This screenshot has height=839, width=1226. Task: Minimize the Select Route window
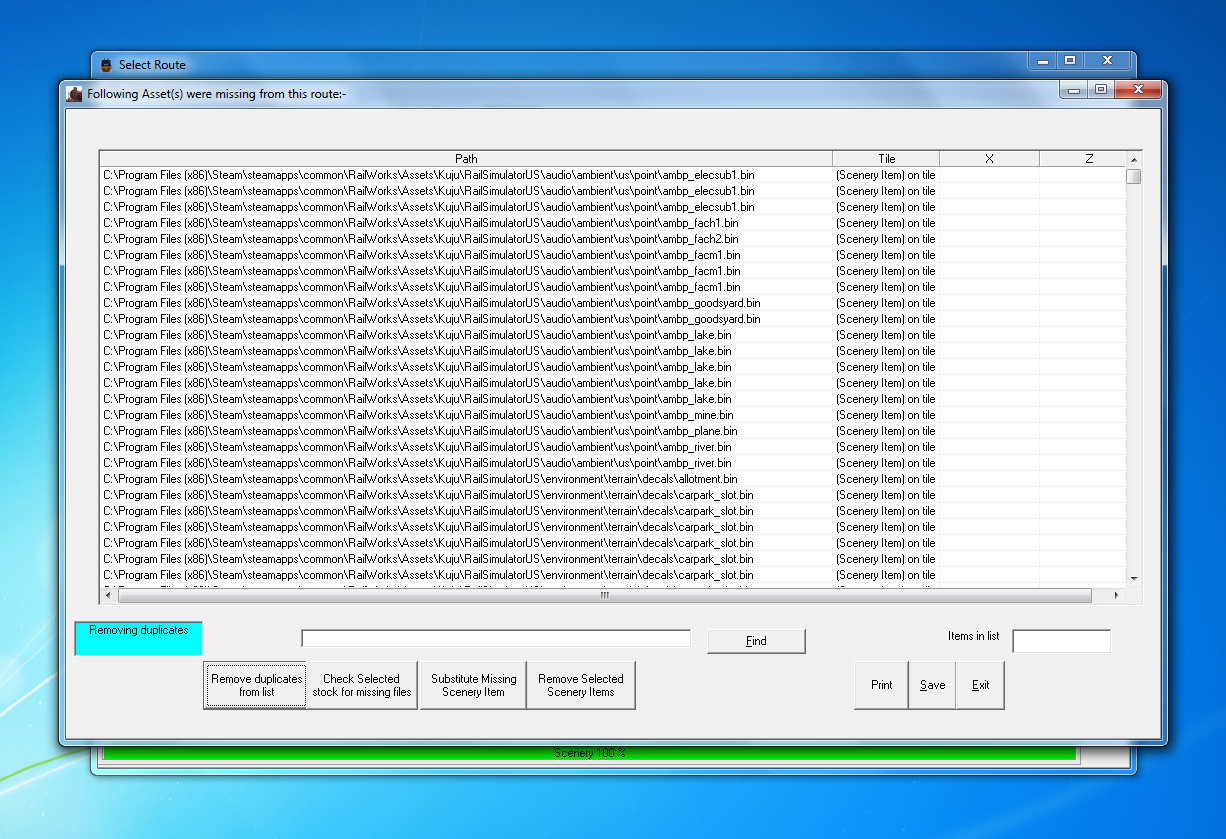coord(1043,61)
